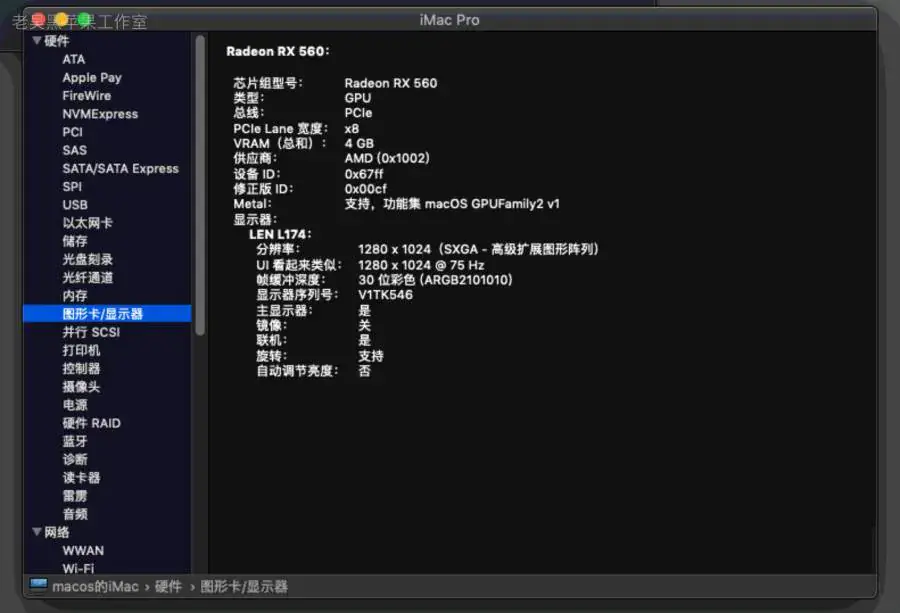Choose 诊断 sidebar entry
The height and width of the screenshot is (613, 900).
75,459
